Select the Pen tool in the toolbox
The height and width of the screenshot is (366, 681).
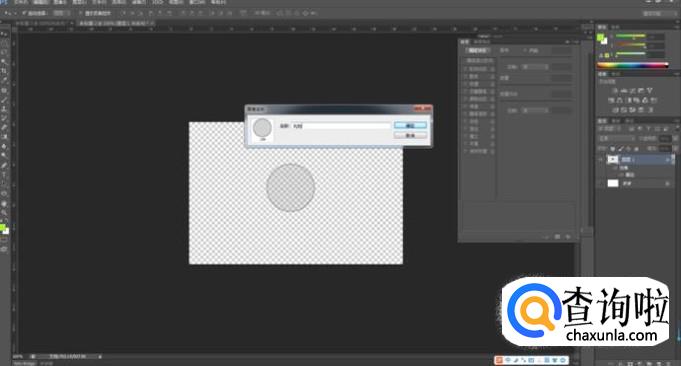click(x=4, y=165)
